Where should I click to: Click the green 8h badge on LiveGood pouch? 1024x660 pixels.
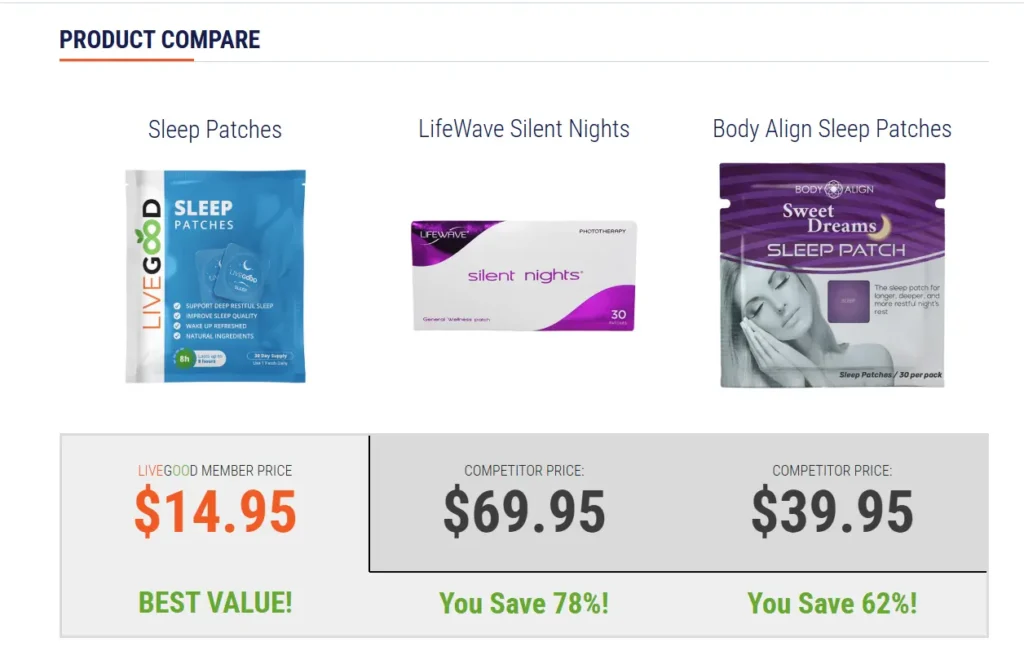(183, 357)
